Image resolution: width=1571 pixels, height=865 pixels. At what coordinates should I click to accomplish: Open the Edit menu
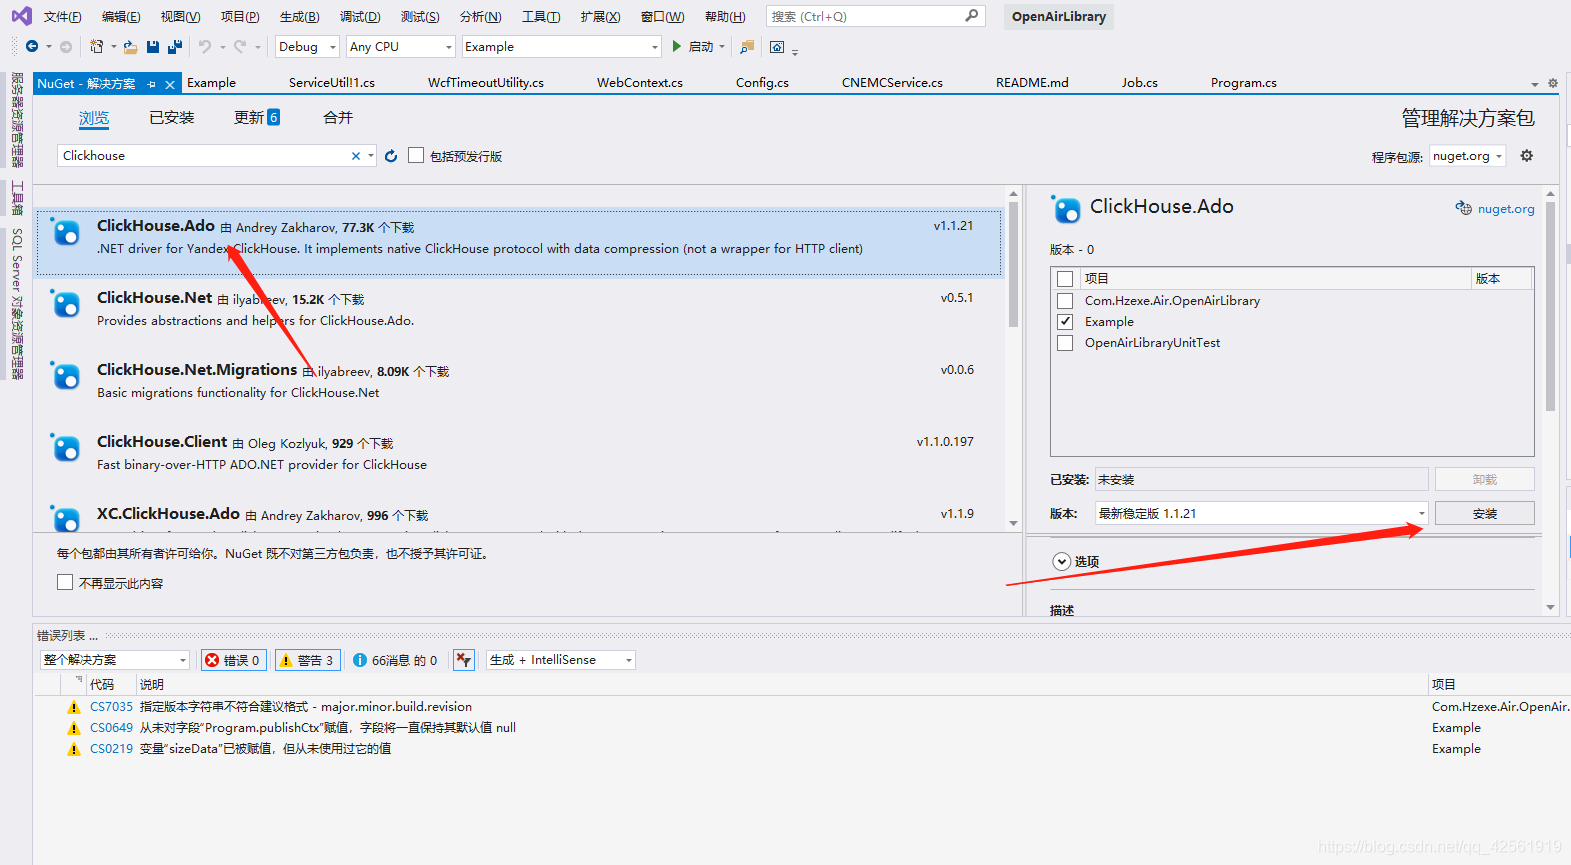pos(121,17)
